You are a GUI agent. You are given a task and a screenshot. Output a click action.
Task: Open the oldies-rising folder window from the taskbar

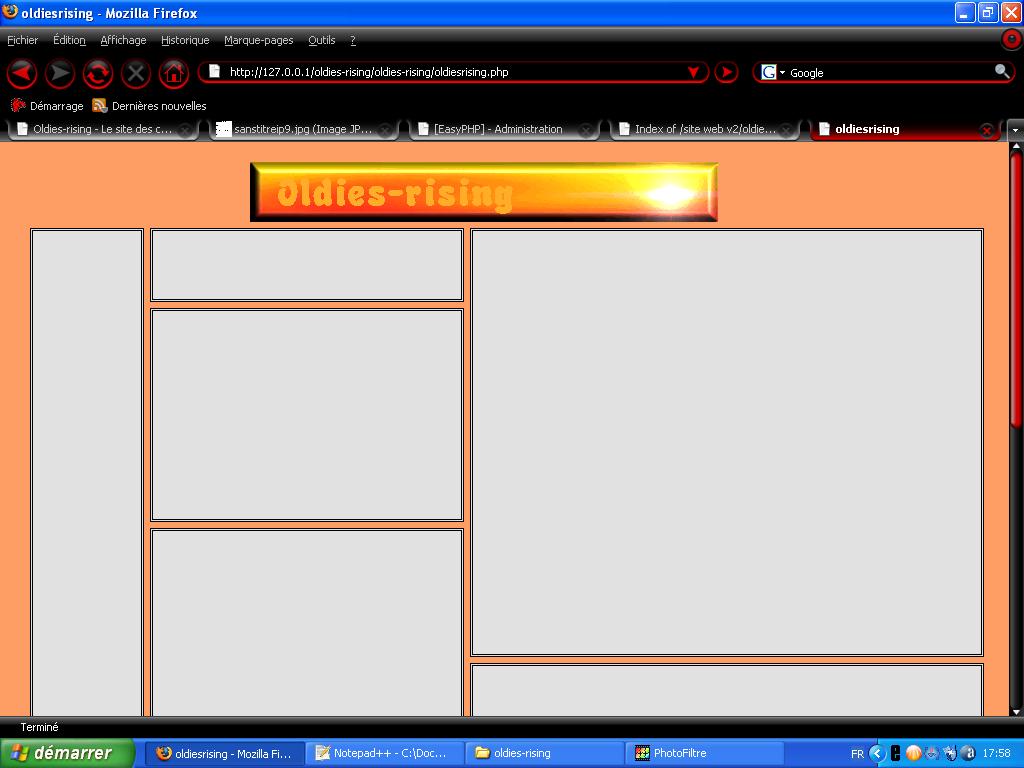coord(546,753)
